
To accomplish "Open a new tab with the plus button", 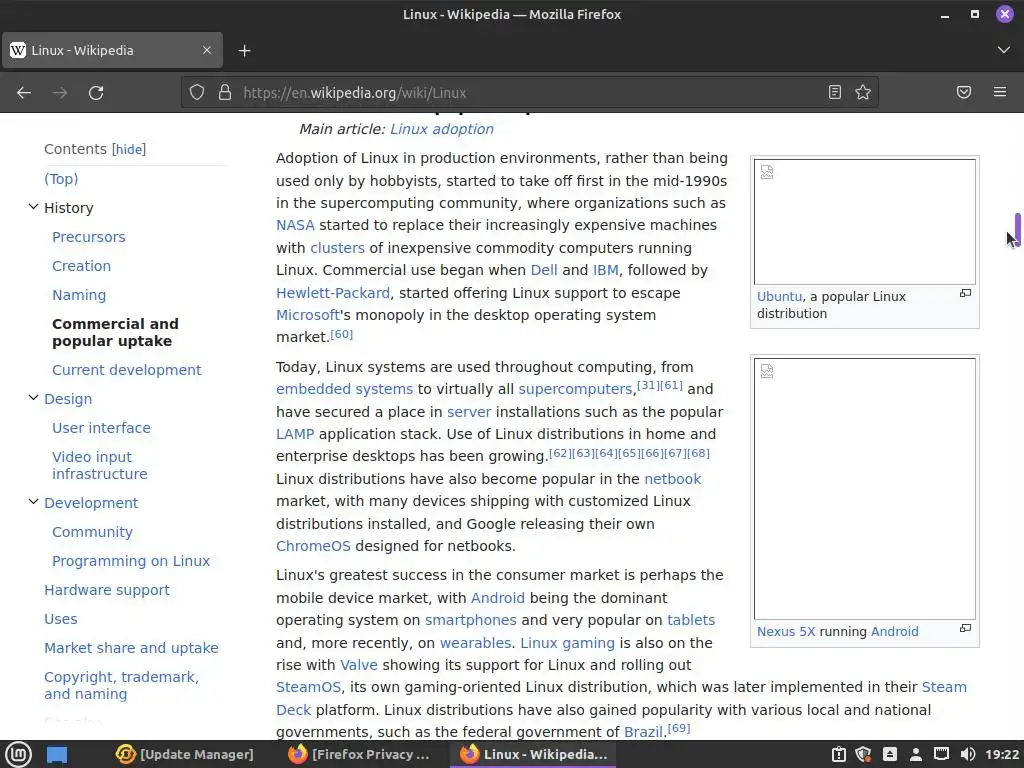I will 244,50.
